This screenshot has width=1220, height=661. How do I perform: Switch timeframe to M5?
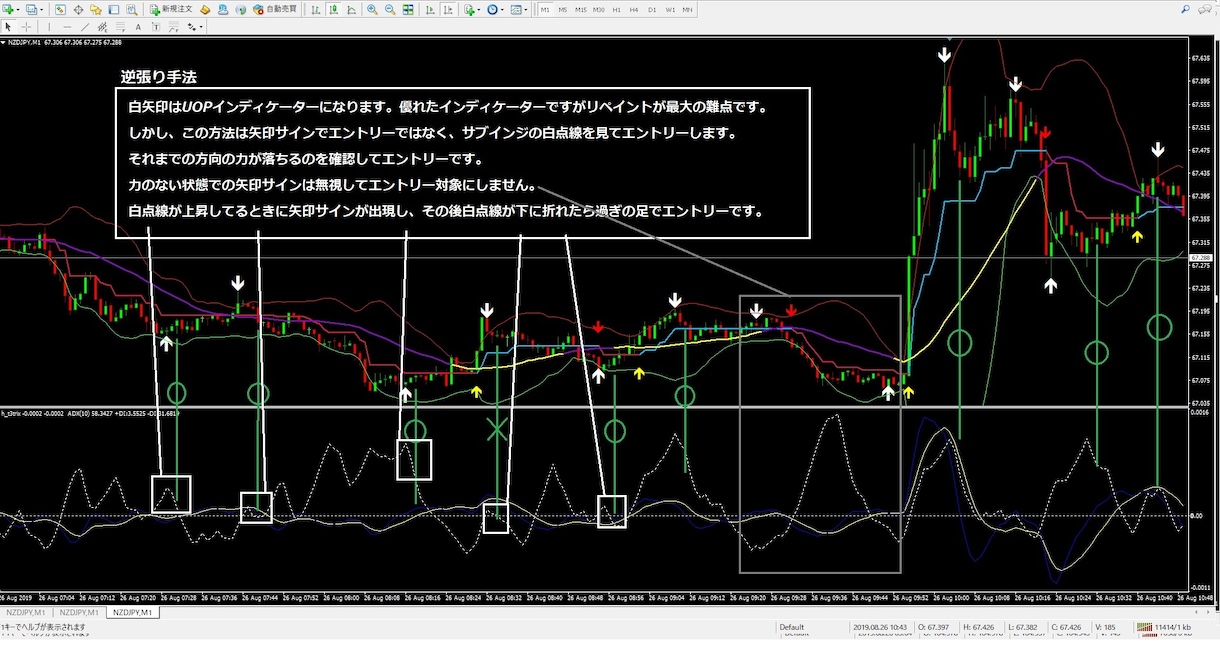pyautogui.click(x=563, y=9)
